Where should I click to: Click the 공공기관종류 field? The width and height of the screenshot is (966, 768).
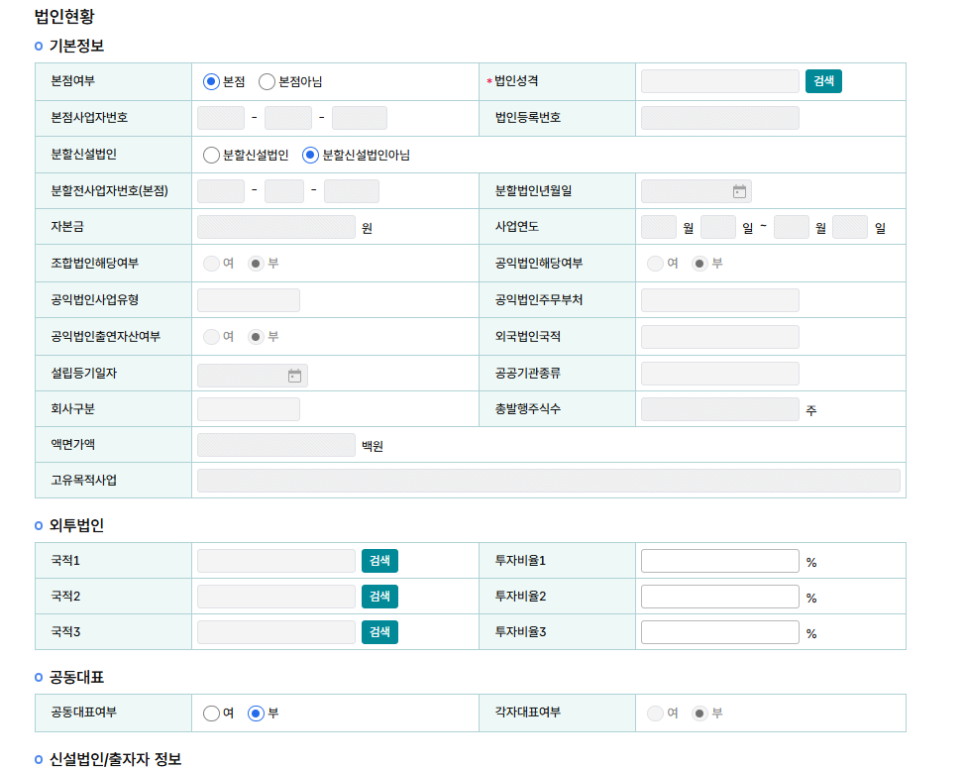coord(720,373)
